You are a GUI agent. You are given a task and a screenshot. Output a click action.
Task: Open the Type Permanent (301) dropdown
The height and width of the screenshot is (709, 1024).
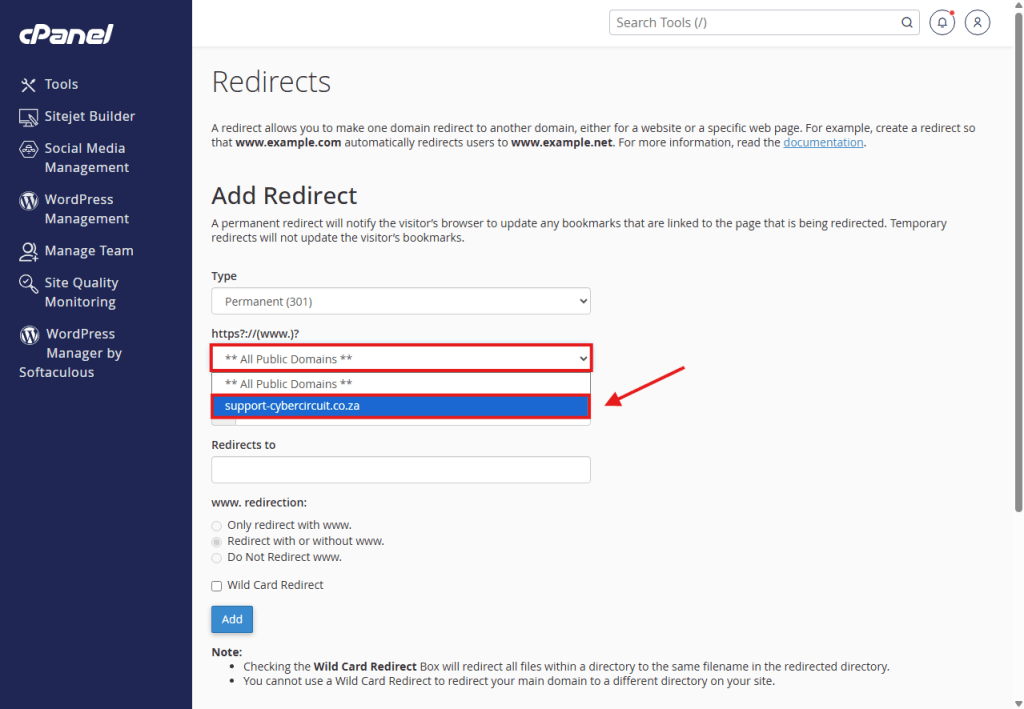(400, 301)
